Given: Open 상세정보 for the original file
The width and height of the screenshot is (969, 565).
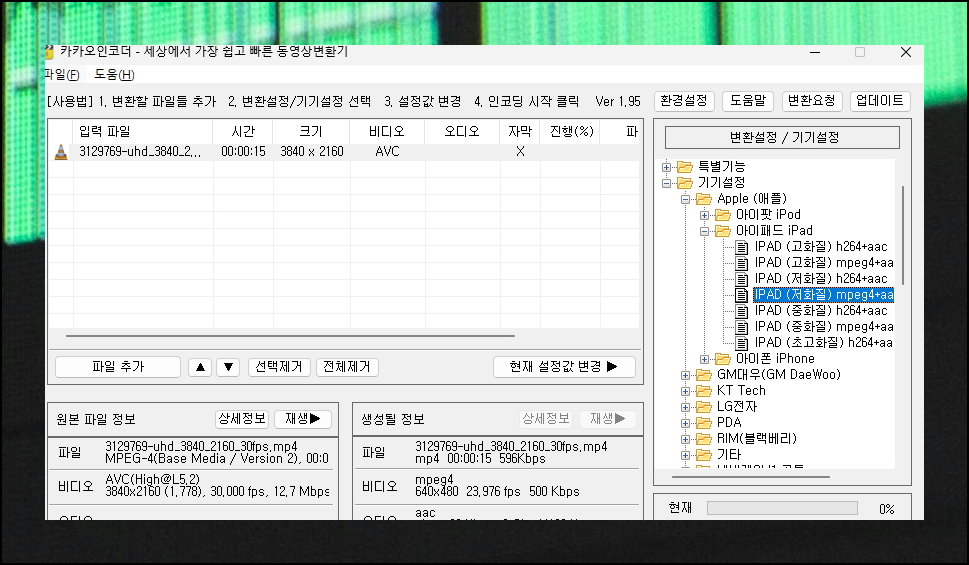Looking at the screenshot, I should click(242, 418).
